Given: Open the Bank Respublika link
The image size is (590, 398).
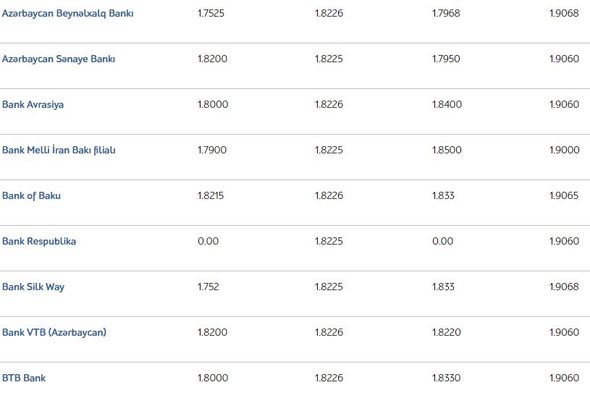Looking at the screenshot, I should pyautogui.click(x=39, y=241).
